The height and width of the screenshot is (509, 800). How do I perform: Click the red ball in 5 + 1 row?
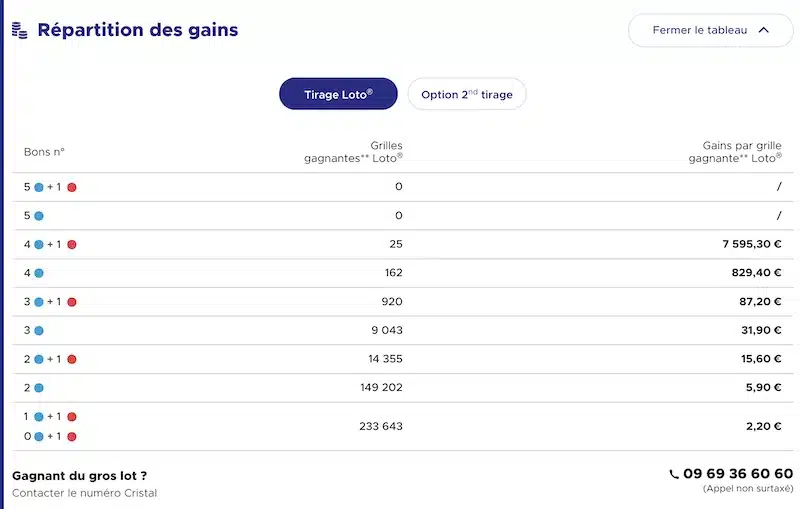click(72, 187)
